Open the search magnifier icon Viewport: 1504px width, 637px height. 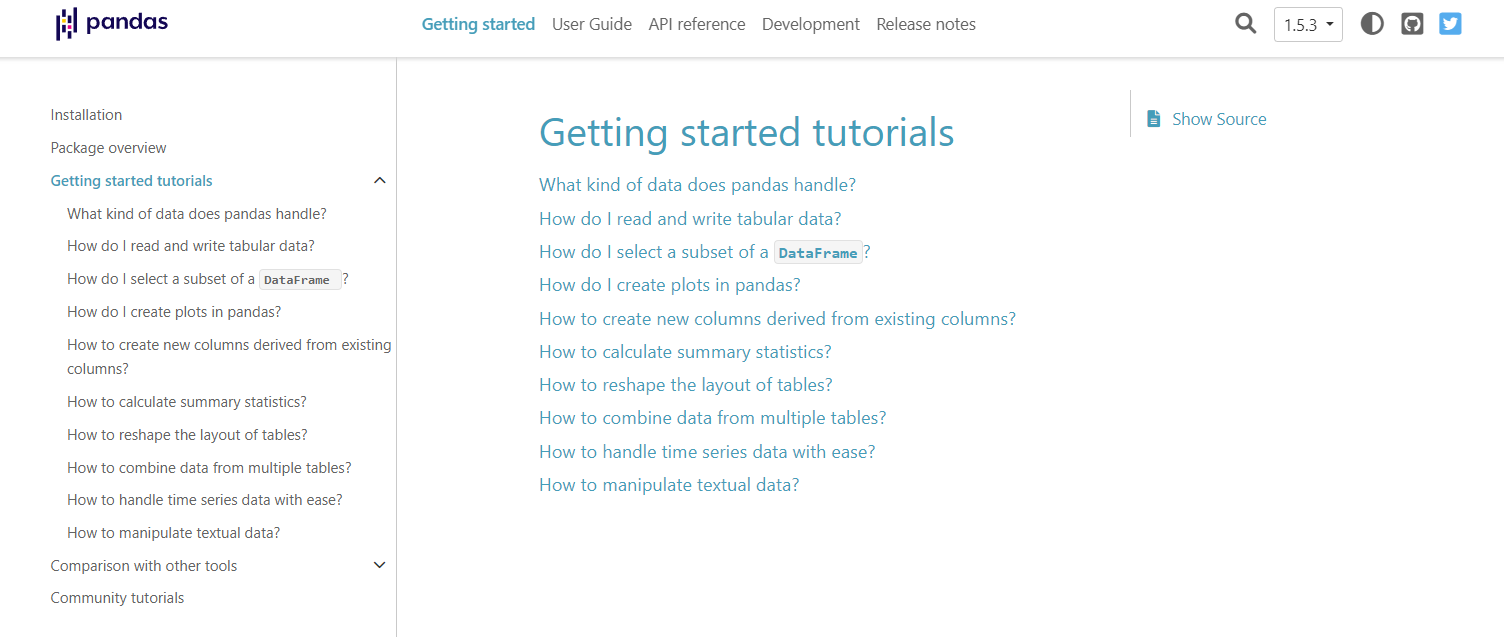(1245, 24)
